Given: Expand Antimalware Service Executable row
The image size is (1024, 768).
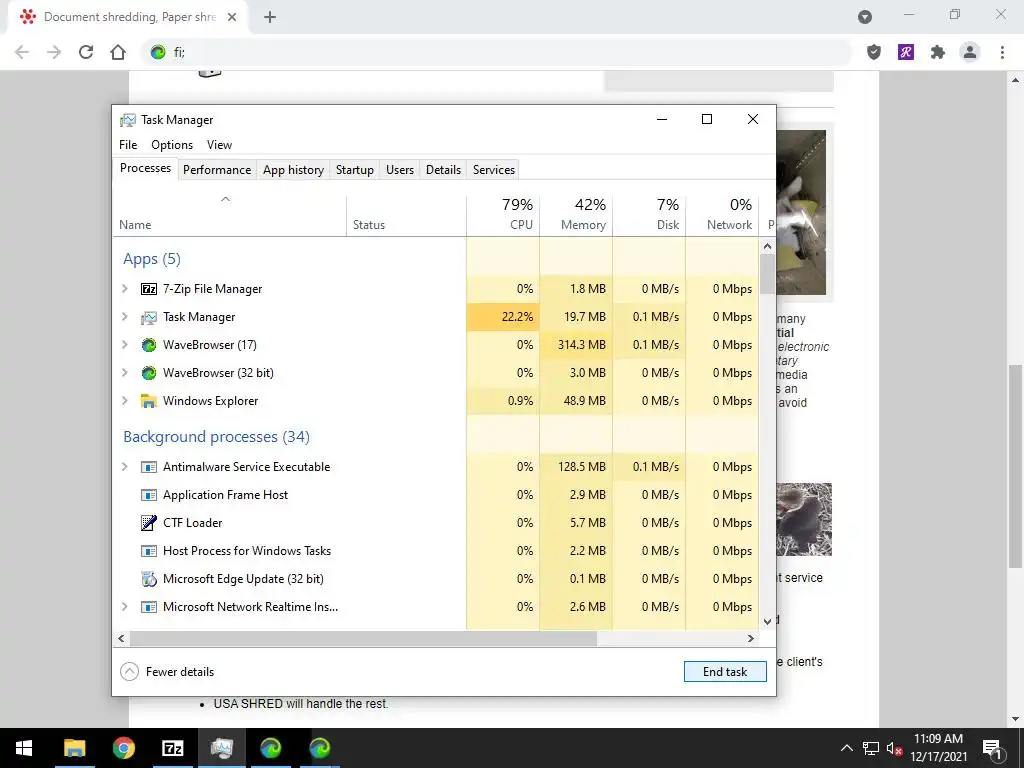Looking at the screenshot, I should 125,467.
